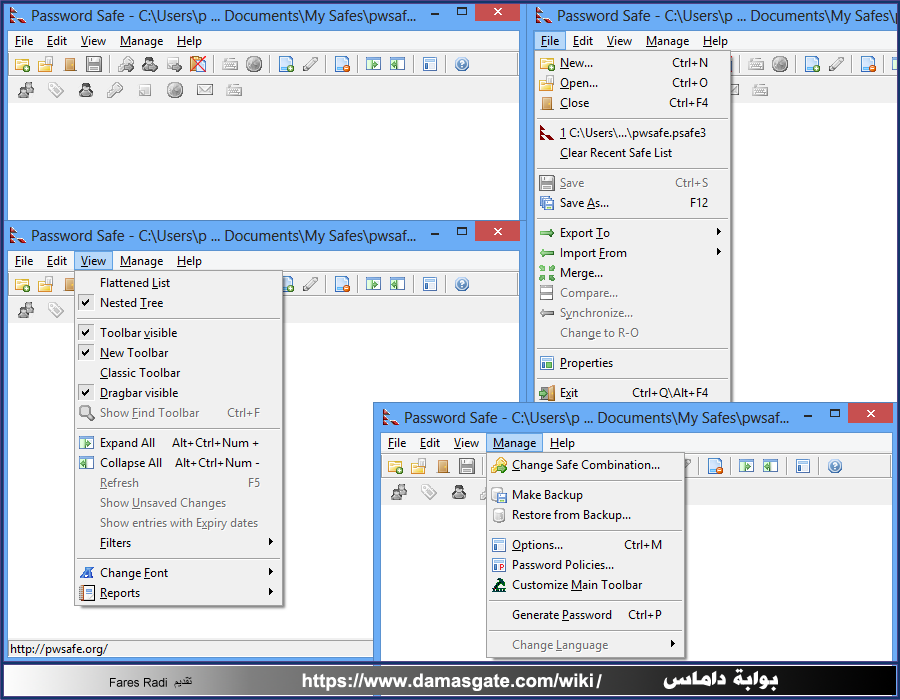Click Copy Password to clipboard icon in top-left window
The image size is (900, 700).
click(126, 64)
